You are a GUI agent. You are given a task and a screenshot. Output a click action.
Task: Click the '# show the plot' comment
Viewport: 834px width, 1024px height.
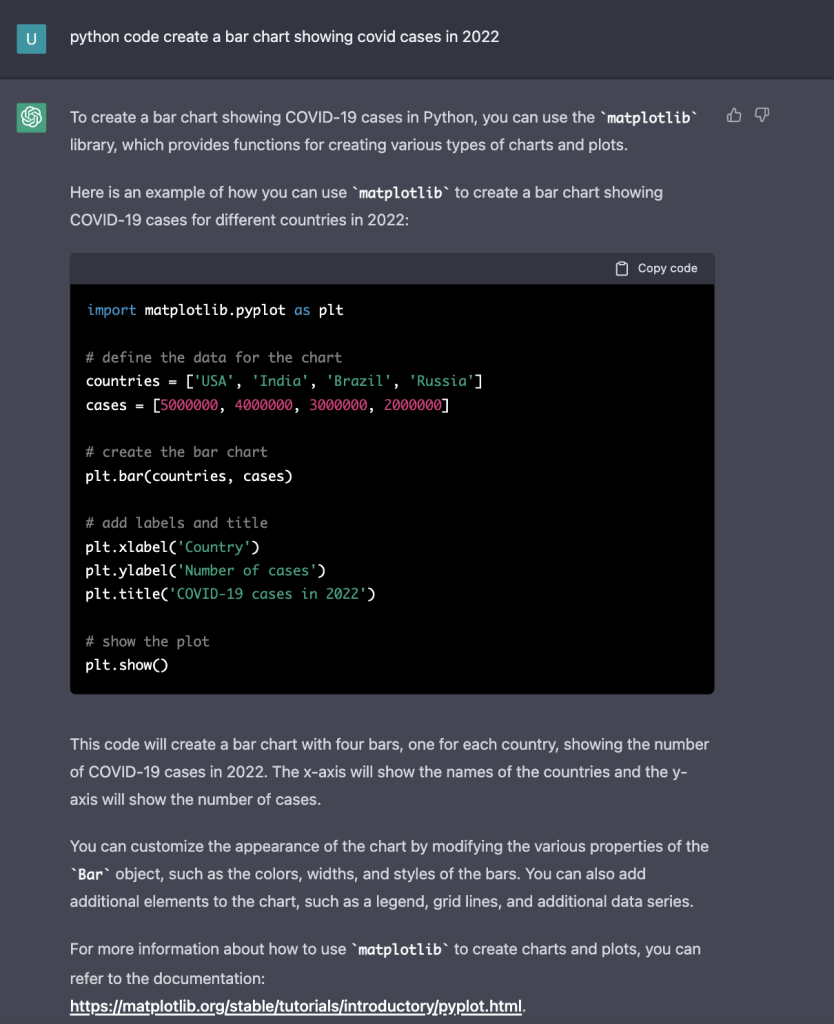[x=147, y=641]
